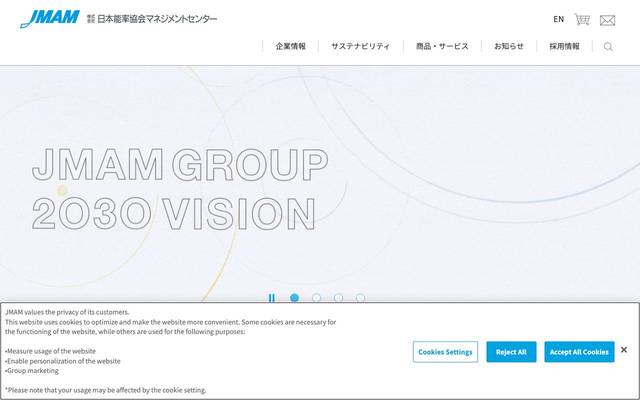The height and width of the screenshot is (400, 640).
Task: Open the 採用情報 menu
Action: pyautogui.click(x=564, y=46)
